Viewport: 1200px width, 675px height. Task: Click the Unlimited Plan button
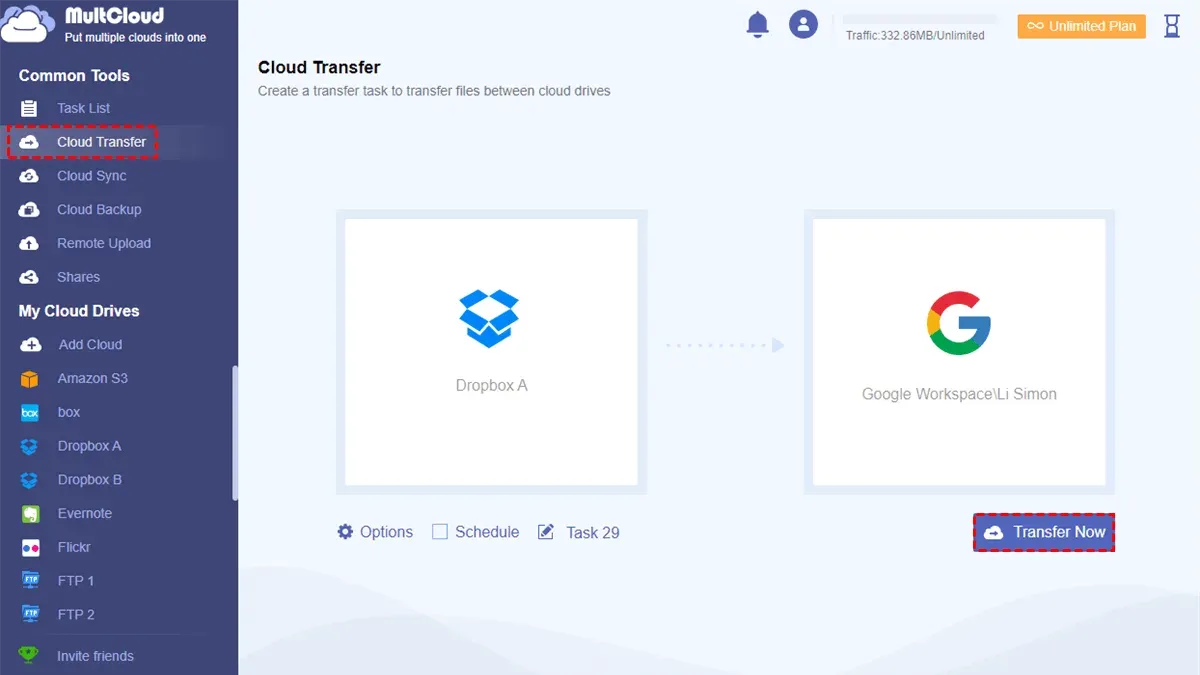tap(1080, 26)
